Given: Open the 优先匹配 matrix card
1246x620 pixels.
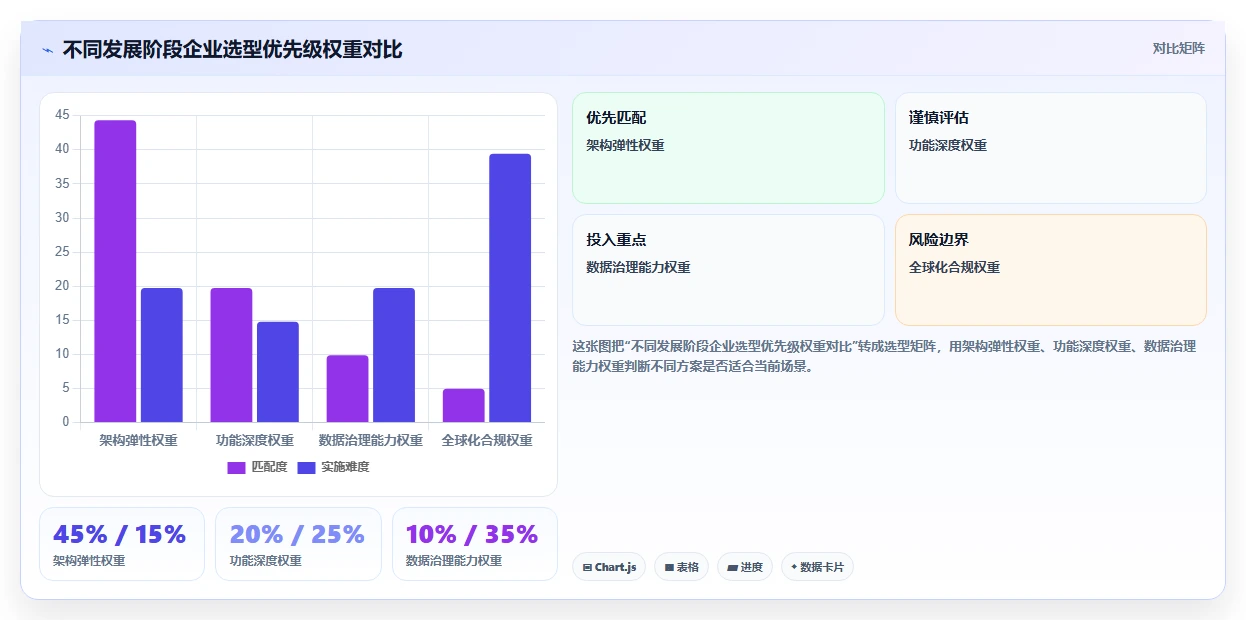Looking at the screenshot, I should (x=728, y=148).
